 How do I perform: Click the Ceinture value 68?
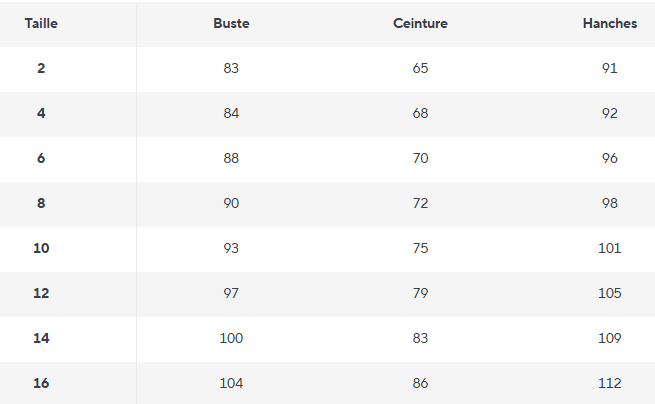point(420,113)
